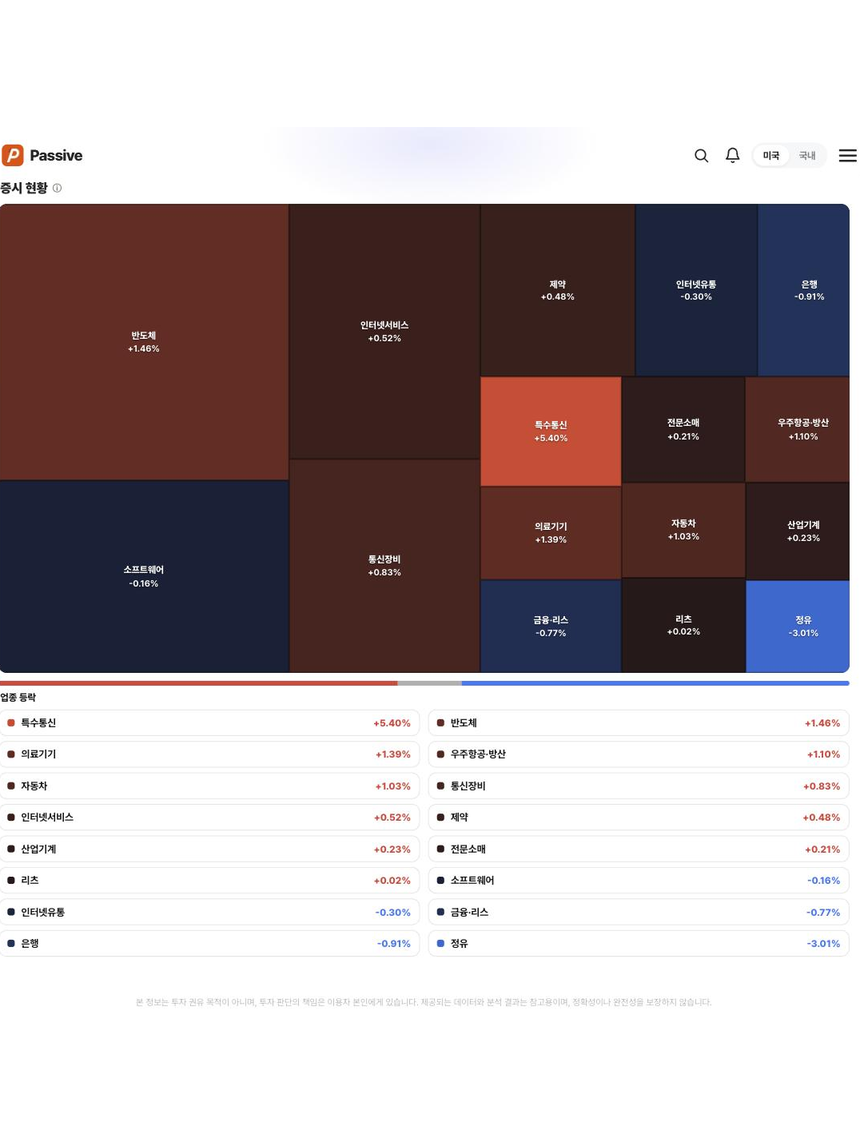Image resolution: width=860 pixels, height=1146 pixels.
Task: Select 우주항공·방산 row in the list
Action: pos(639,754)
